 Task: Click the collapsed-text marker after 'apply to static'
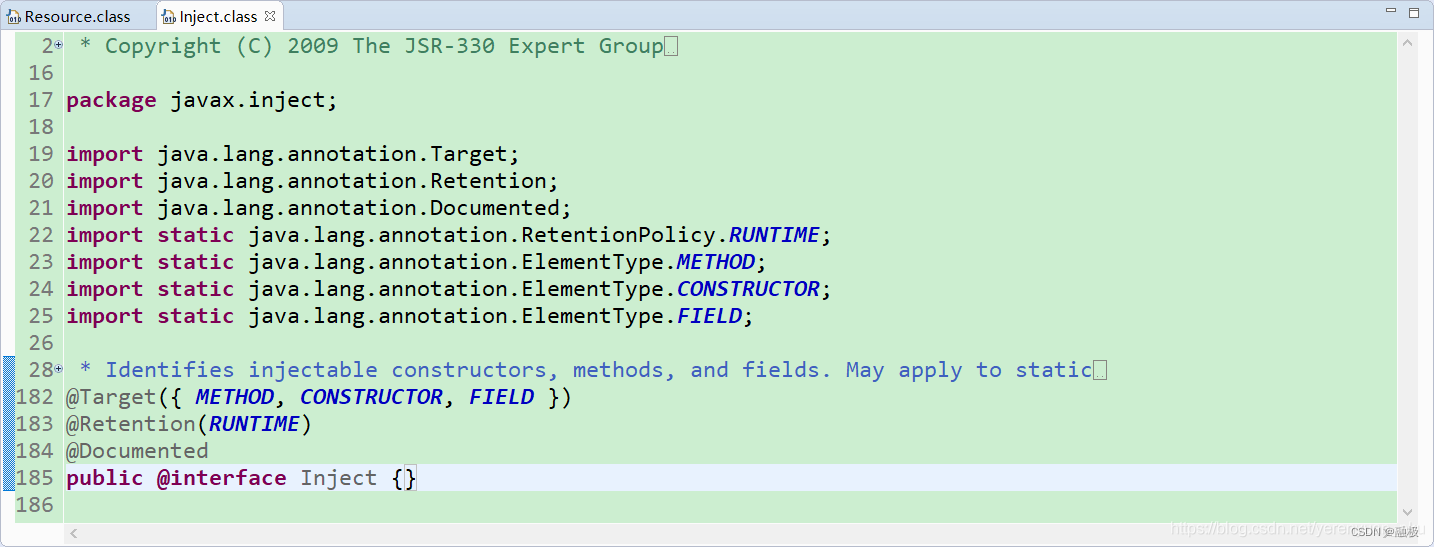1100,371
